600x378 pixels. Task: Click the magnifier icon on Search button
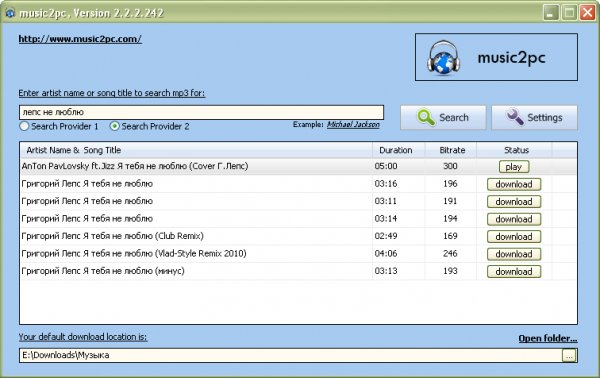[426, 117]
